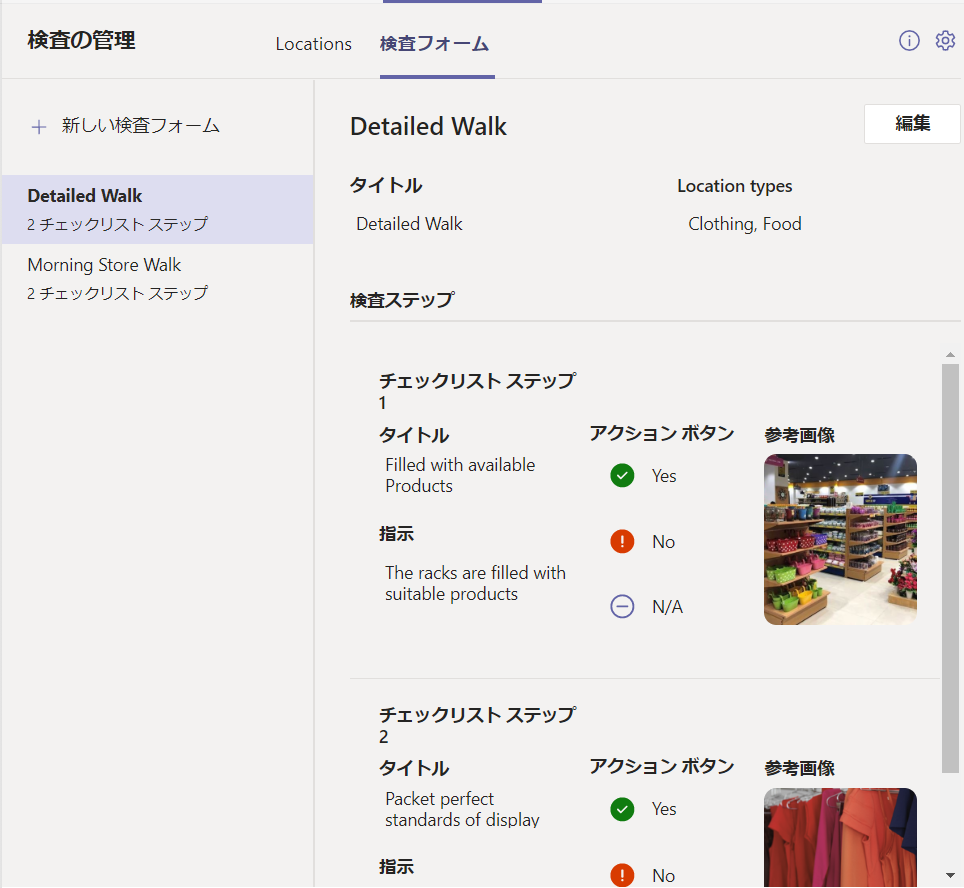
Task: Click the plus icon for new inspection form
Action: tap(39, 127)
